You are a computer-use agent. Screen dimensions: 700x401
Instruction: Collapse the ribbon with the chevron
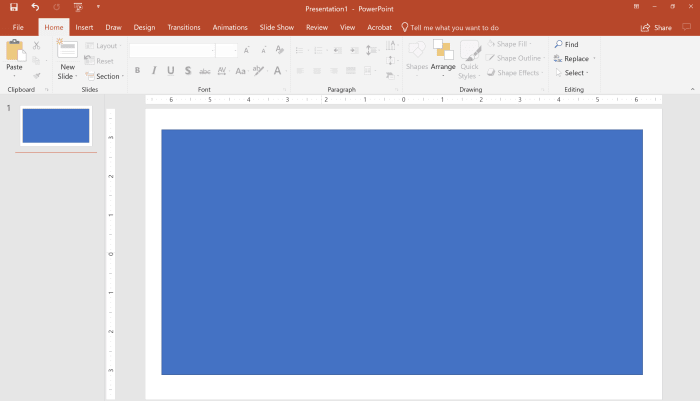(x=692, y=89)
